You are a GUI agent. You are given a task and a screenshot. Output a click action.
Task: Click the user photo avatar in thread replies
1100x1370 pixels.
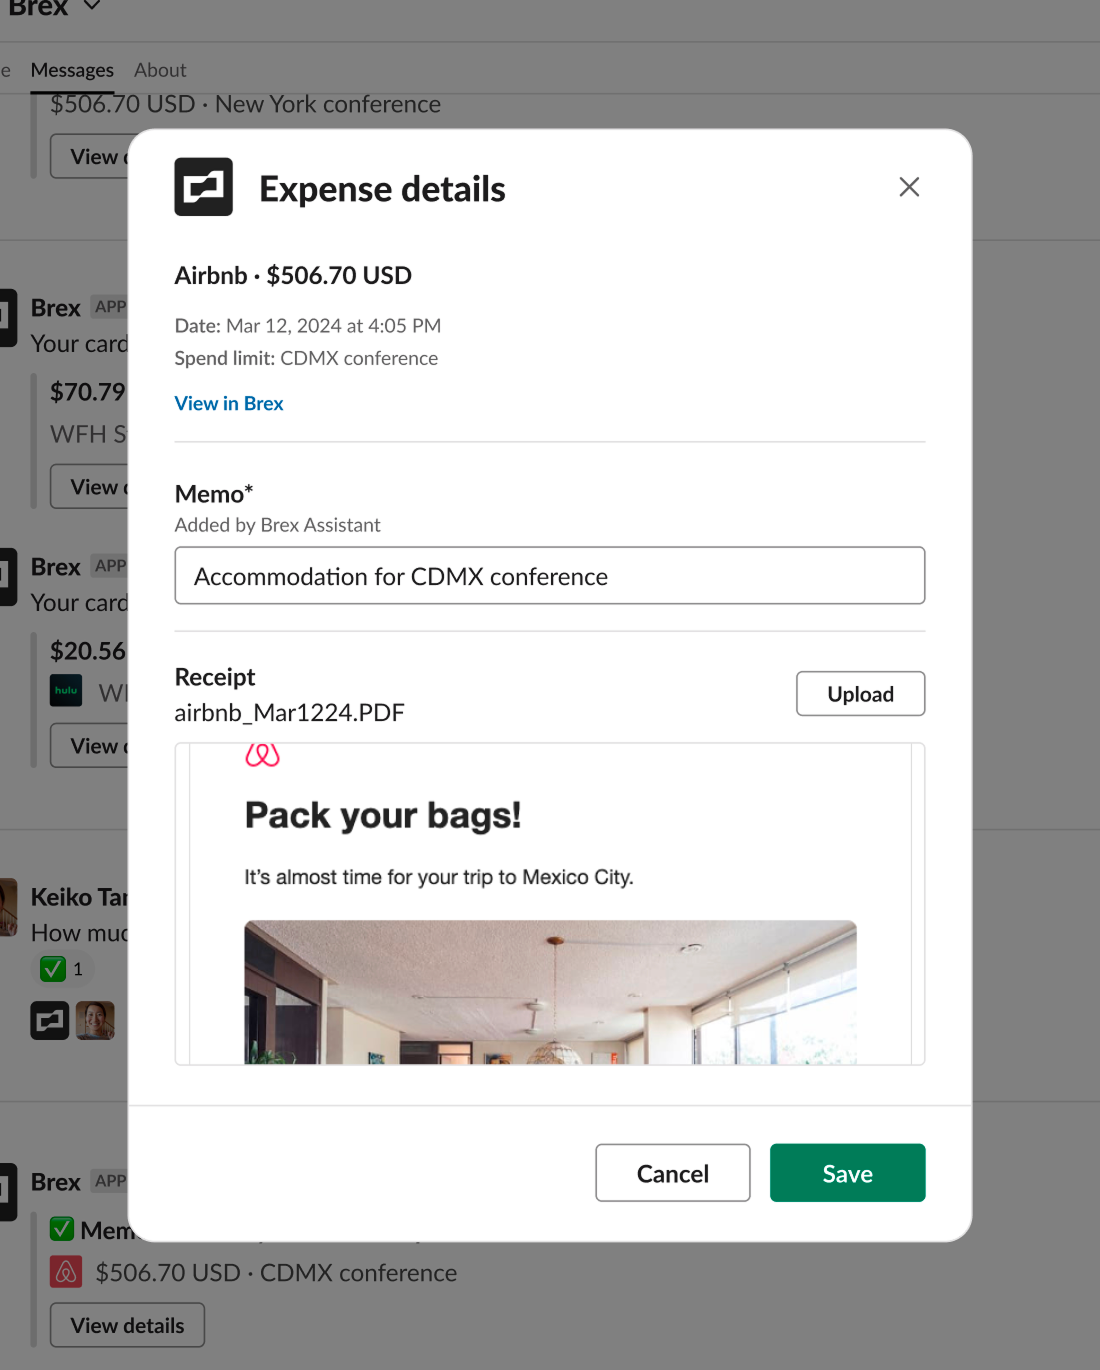pyautogui.click(x=95, y=1021)
